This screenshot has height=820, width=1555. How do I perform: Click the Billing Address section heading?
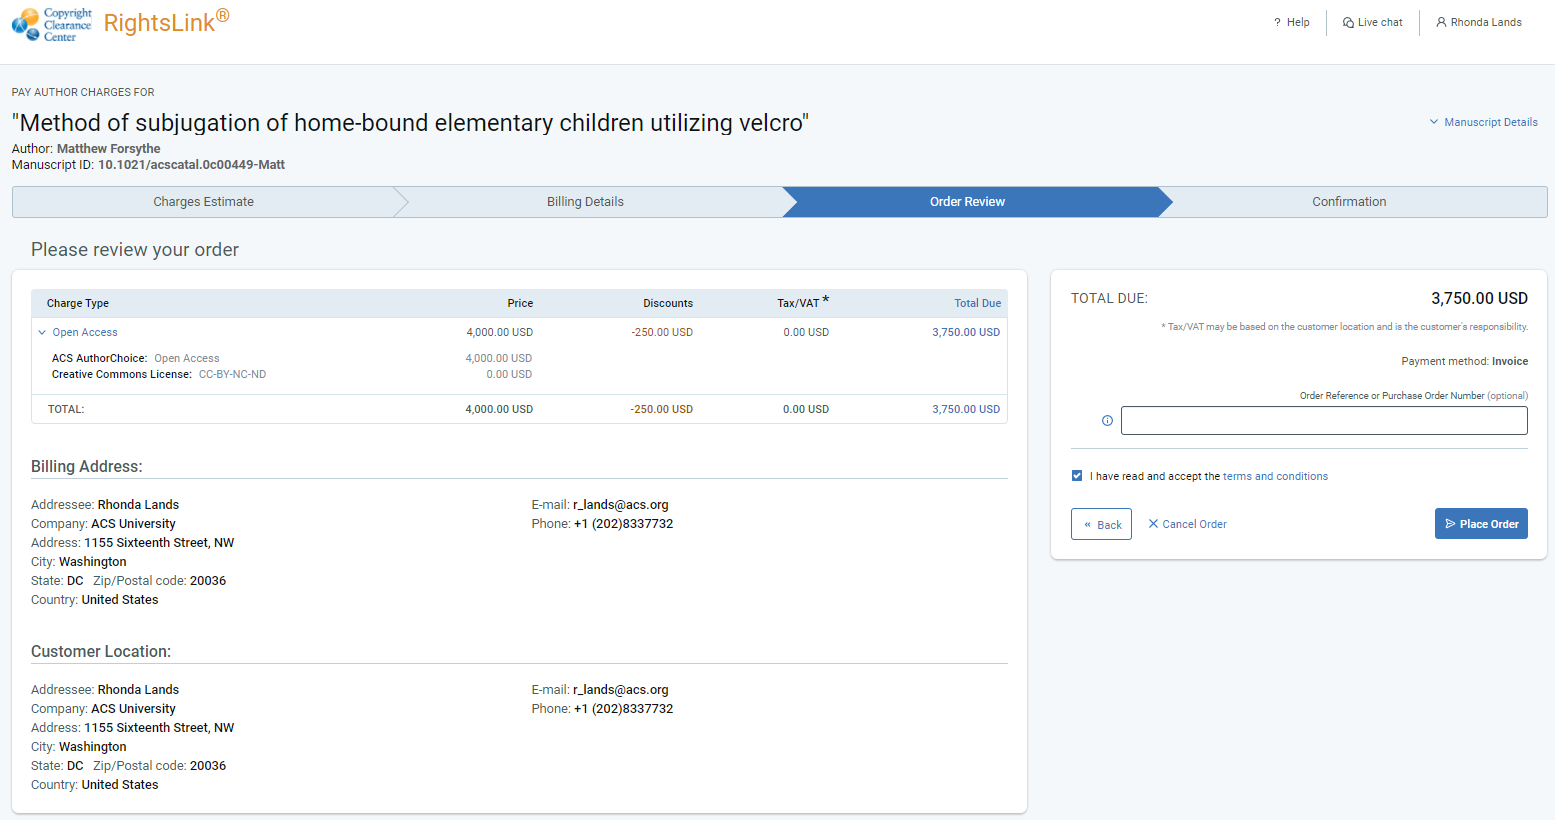point(87,467)
